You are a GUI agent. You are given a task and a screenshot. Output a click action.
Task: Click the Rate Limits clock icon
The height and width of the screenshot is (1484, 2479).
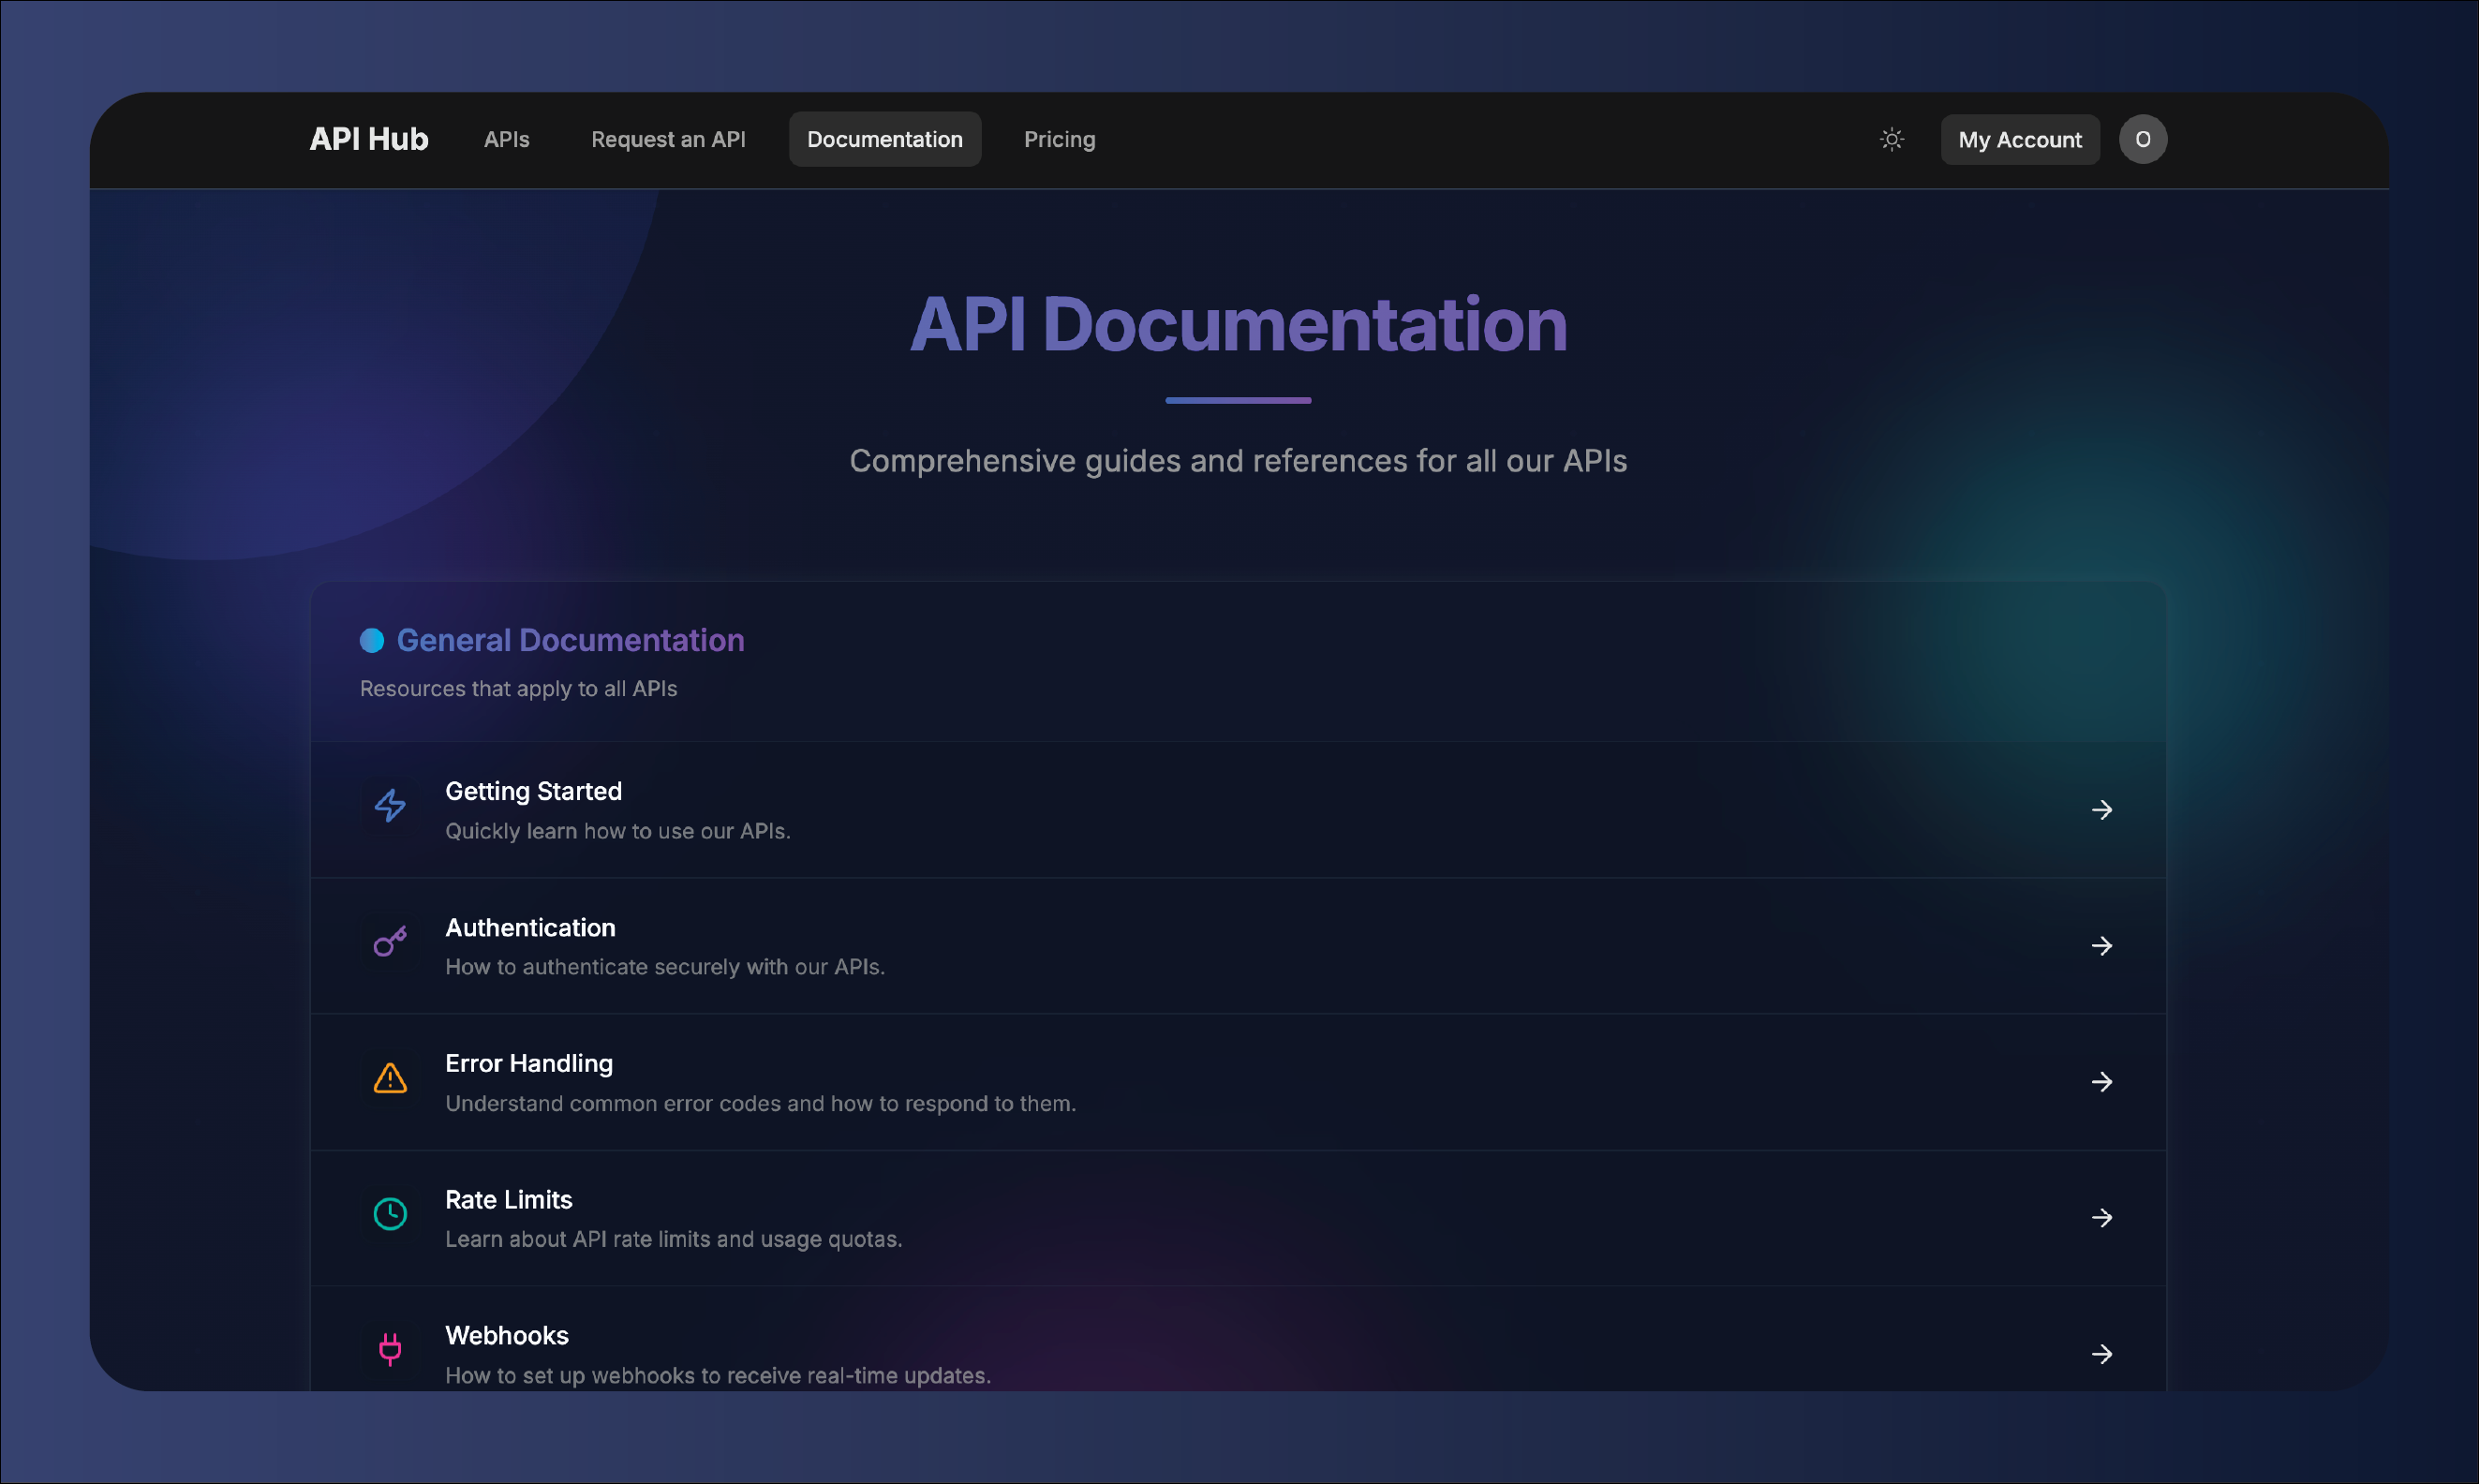pos(390,1214)
